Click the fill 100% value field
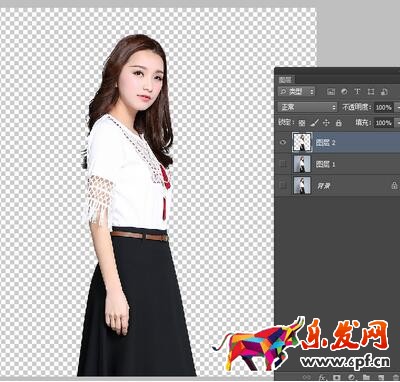 click(384, 123)
